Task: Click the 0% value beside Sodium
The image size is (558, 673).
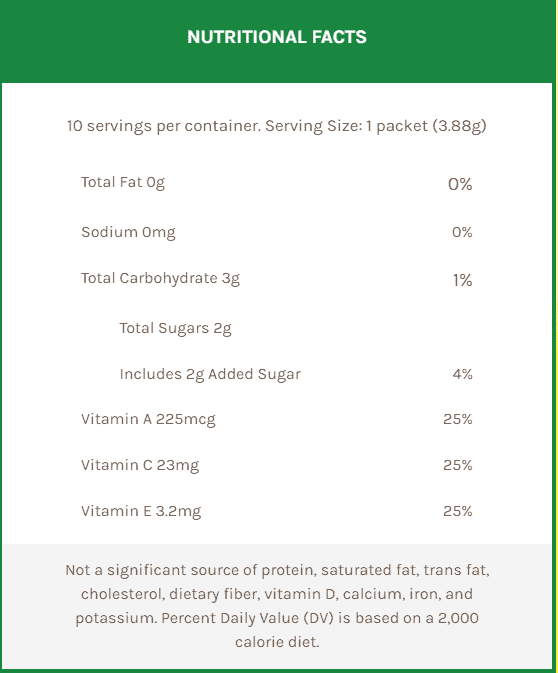Action: click(462, 232)
